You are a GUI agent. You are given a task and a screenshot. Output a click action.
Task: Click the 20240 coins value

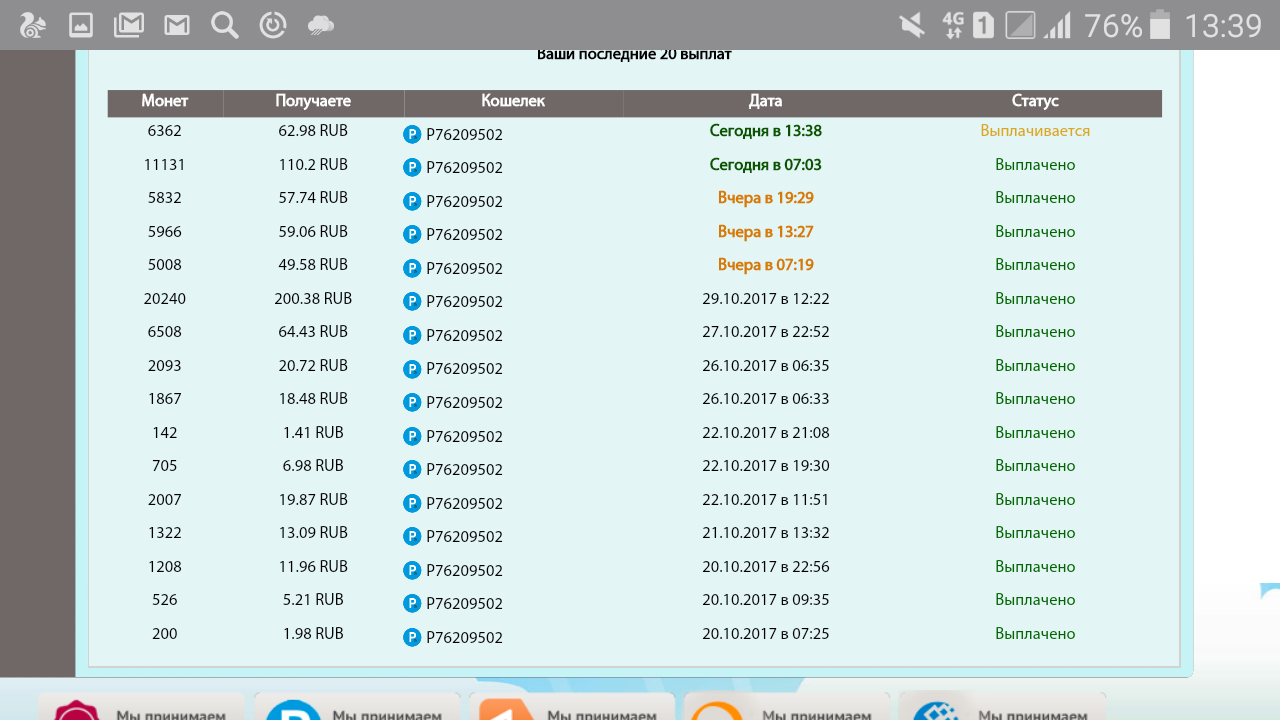coord(165,299)
